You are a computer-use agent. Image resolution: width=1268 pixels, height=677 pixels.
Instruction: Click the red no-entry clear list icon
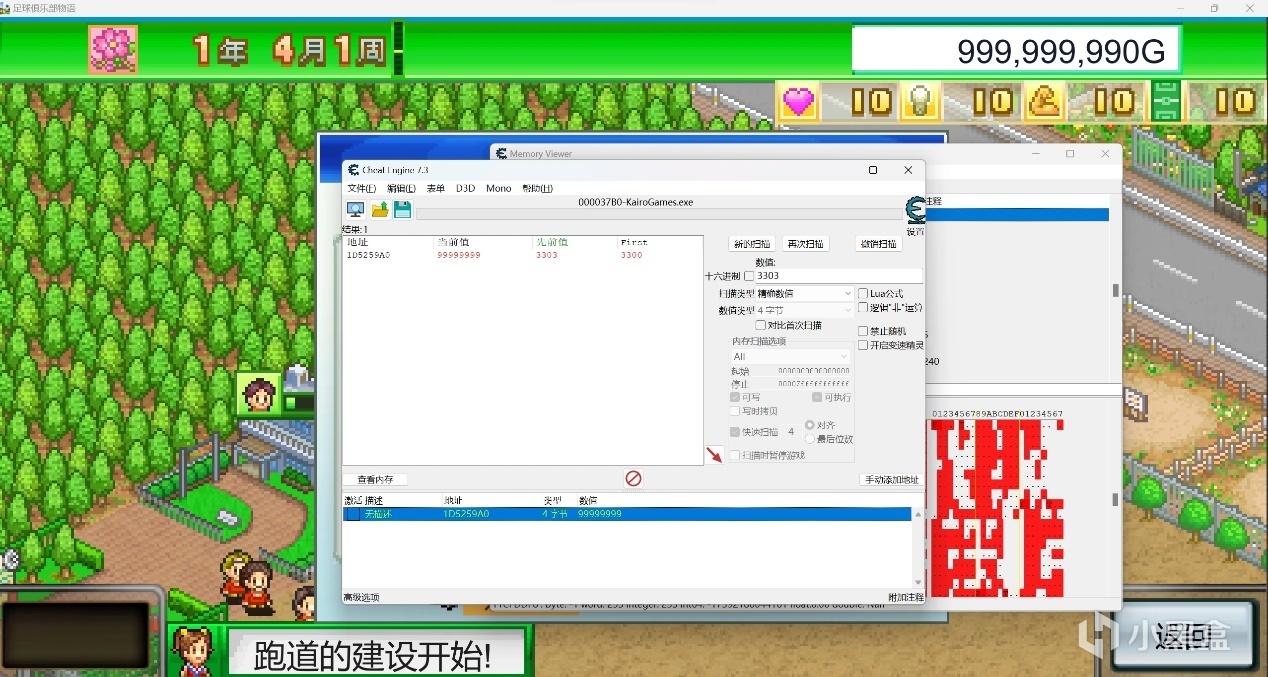pyautogui.click(x=633, y=479)
